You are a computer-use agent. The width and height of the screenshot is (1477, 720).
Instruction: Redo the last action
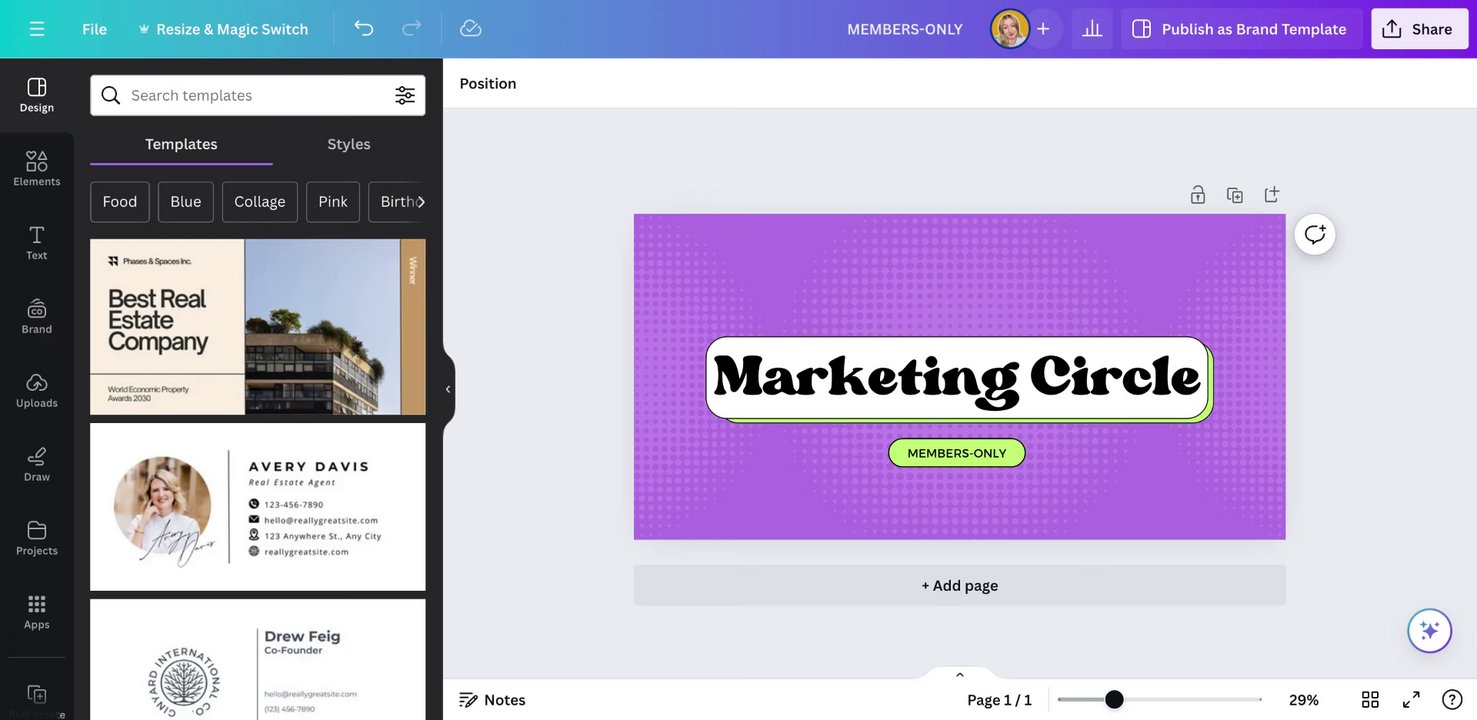click(x=411, y=29)
